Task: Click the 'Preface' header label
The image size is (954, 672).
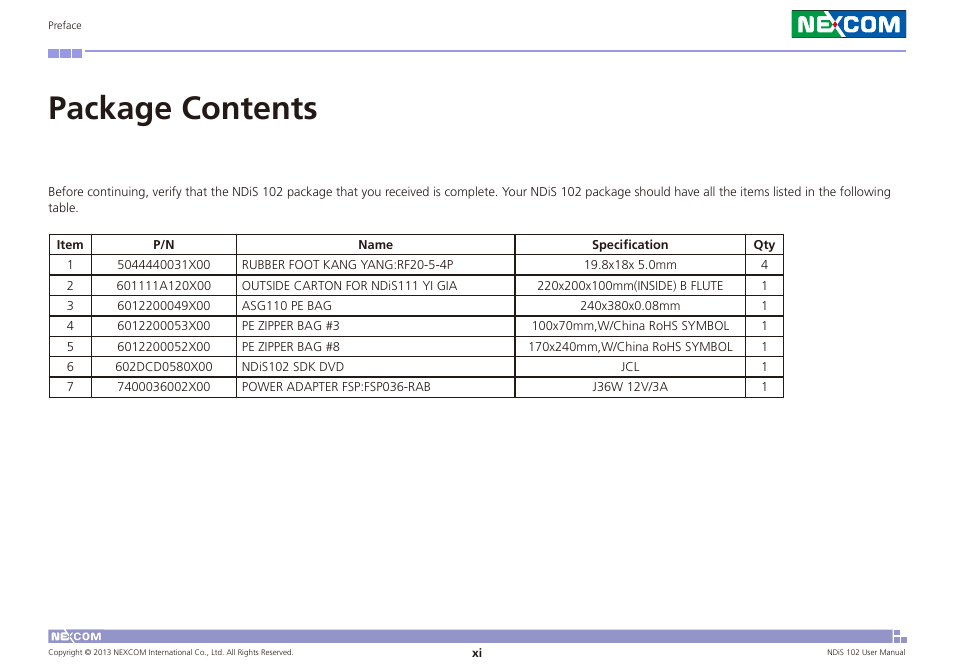Action: coord(64,26)
